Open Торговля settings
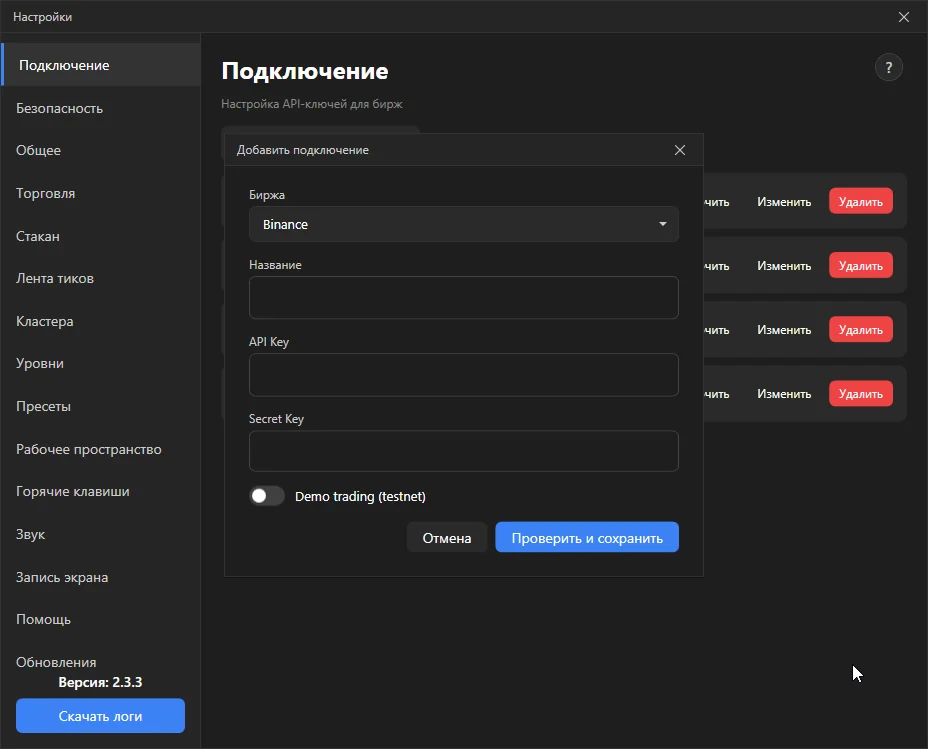Viewport: 928px width, 749px height. (x=101, y=193)
